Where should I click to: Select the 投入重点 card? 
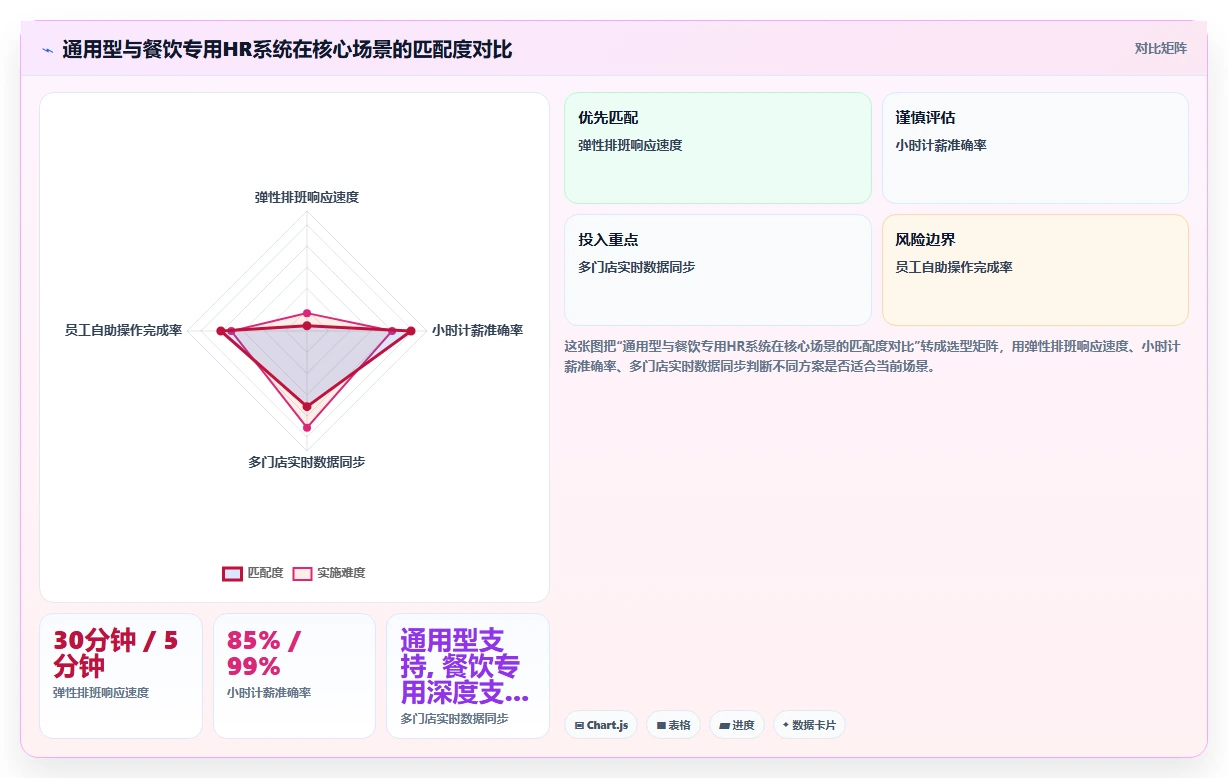(718, 270)
